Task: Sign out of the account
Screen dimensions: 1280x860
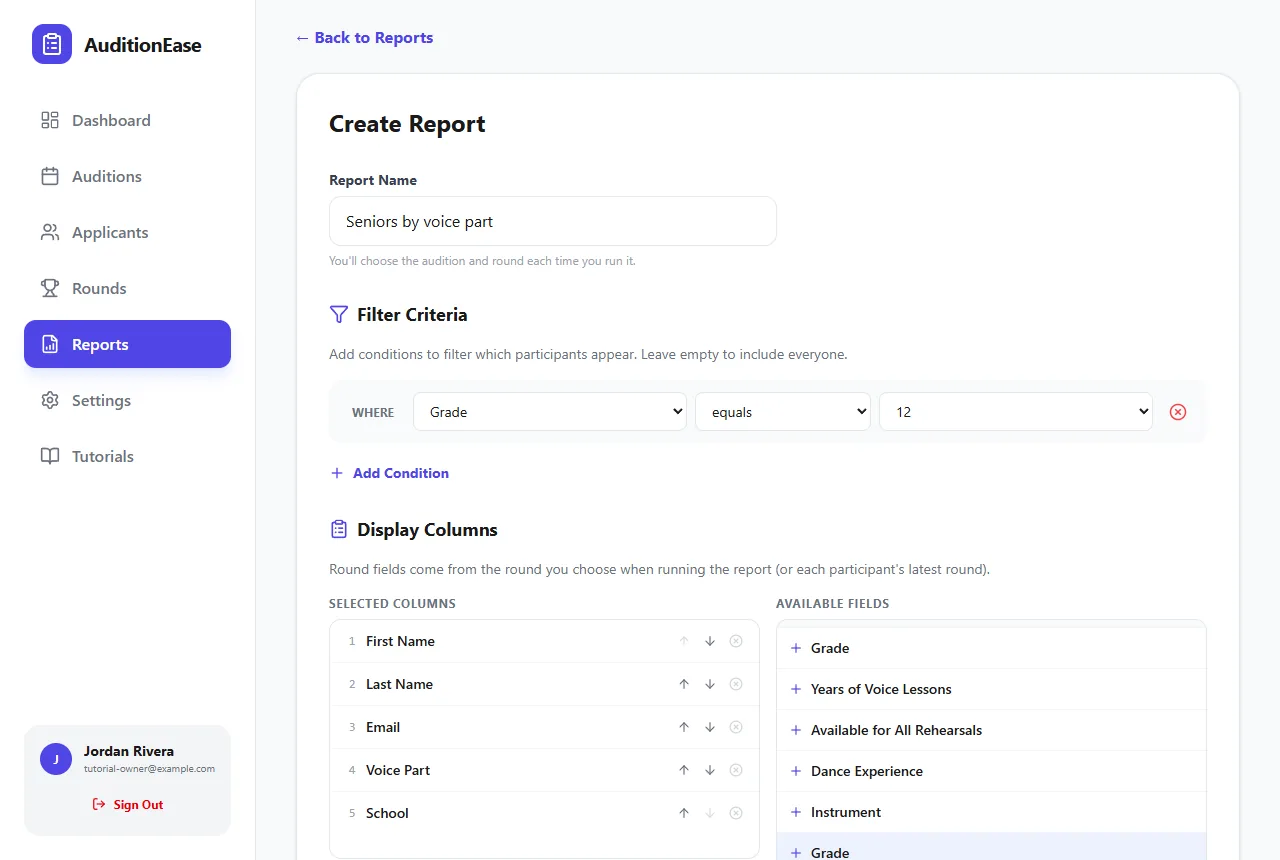Action: (x=127, y=804)
